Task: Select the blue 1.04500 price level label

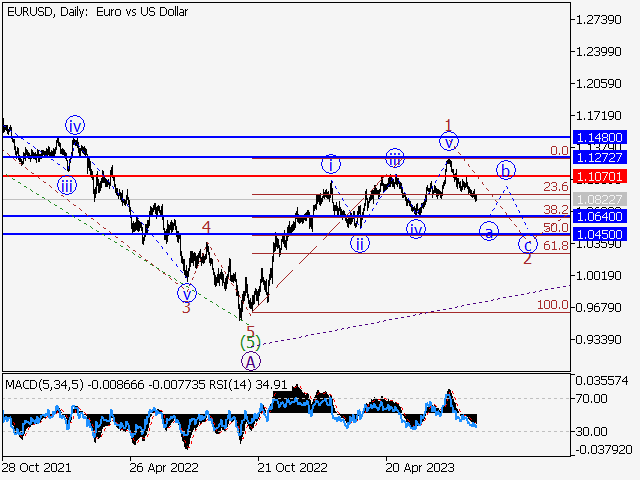Action: point(600,235)
